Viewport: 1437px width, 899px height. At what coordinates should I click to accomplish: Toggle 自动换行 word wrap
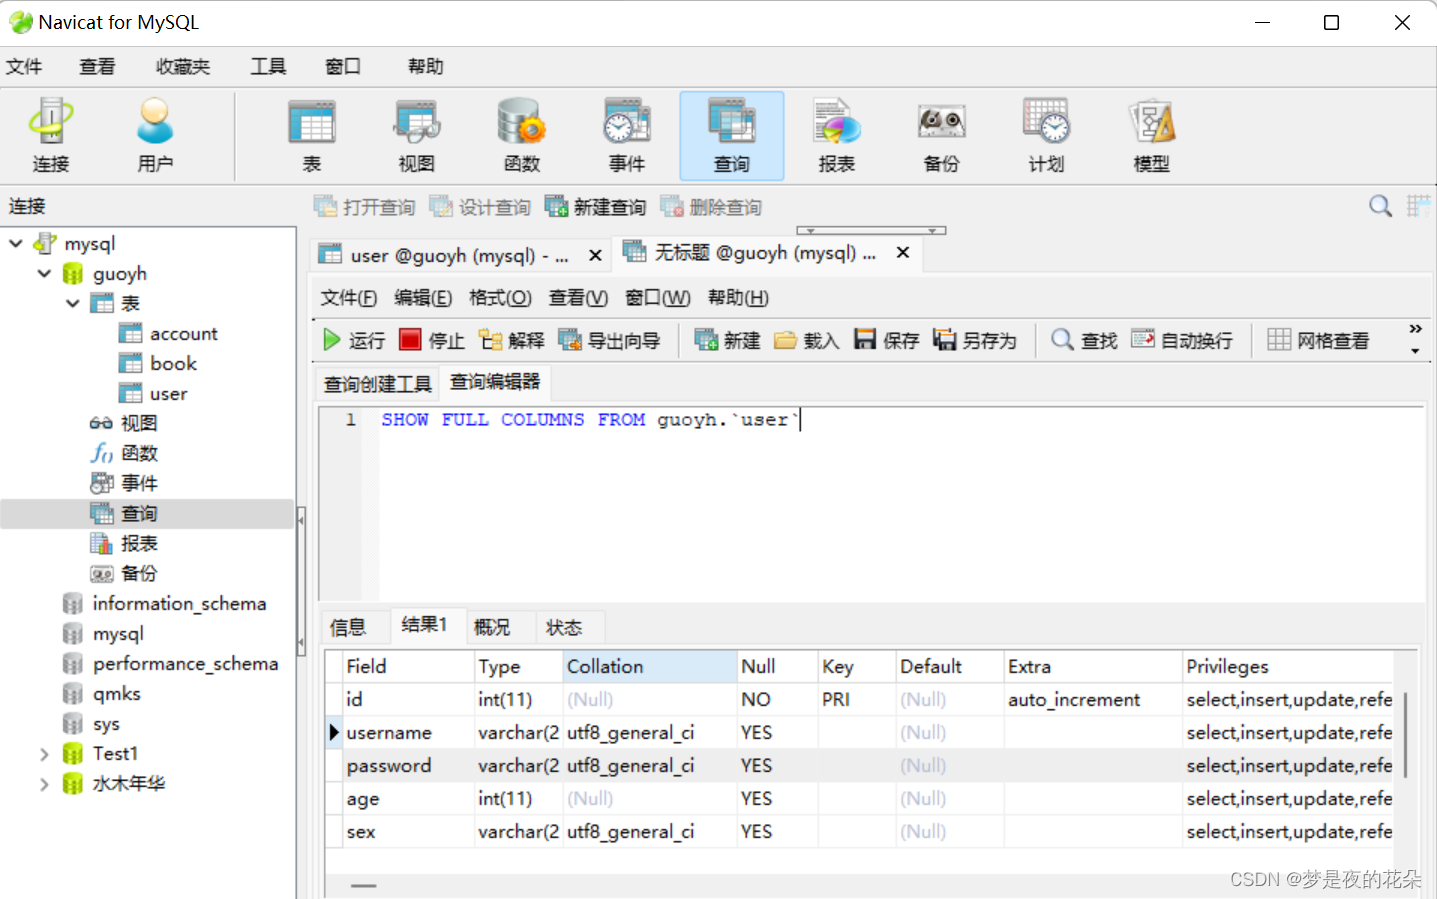coord(1182,341)
